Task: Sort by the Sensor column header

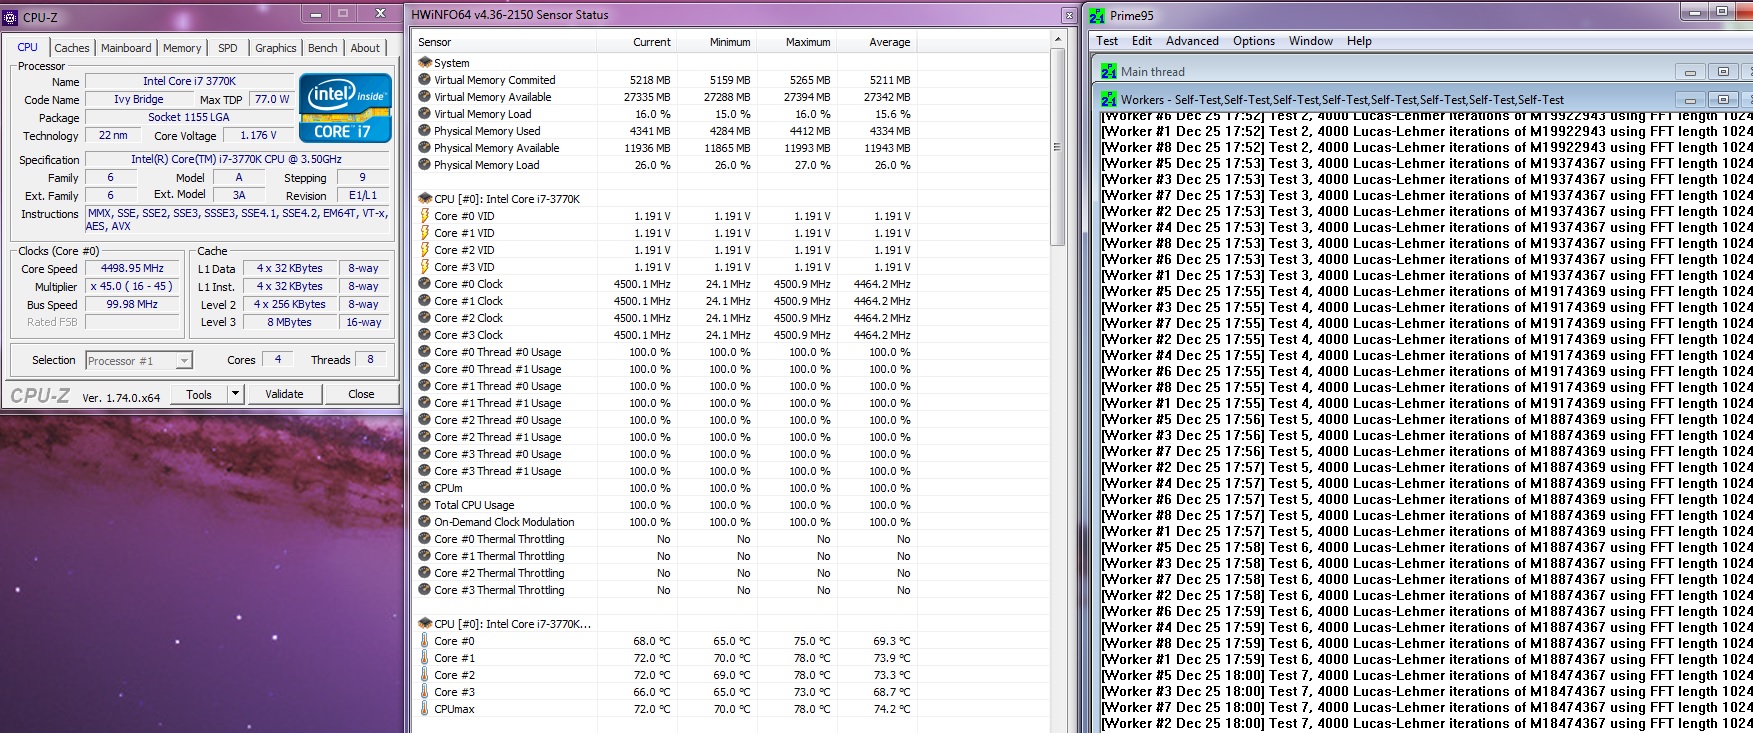Action: click(505, 42)
